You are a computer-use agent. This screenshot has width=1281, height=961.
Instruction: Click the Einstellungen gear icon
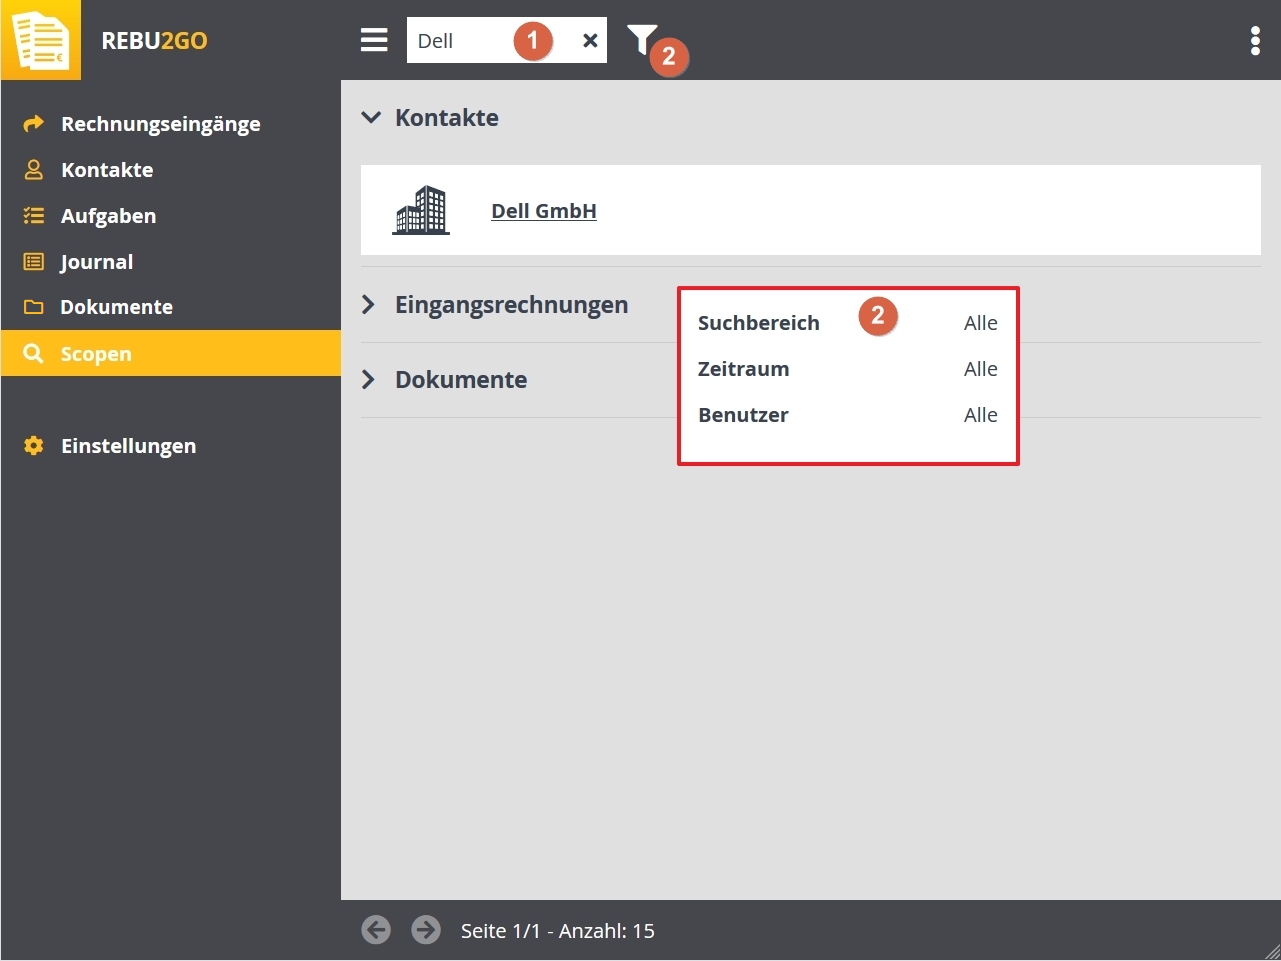34,446
